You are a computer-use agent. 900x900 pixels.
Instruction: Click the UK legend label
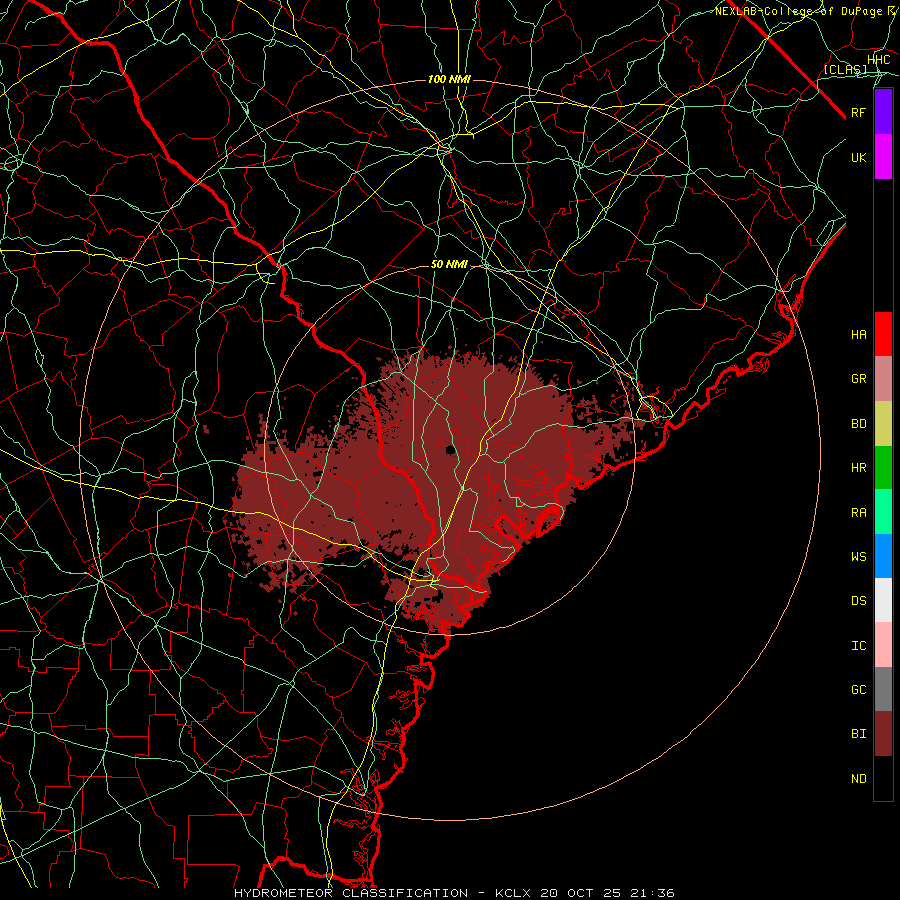click(859, 157)
